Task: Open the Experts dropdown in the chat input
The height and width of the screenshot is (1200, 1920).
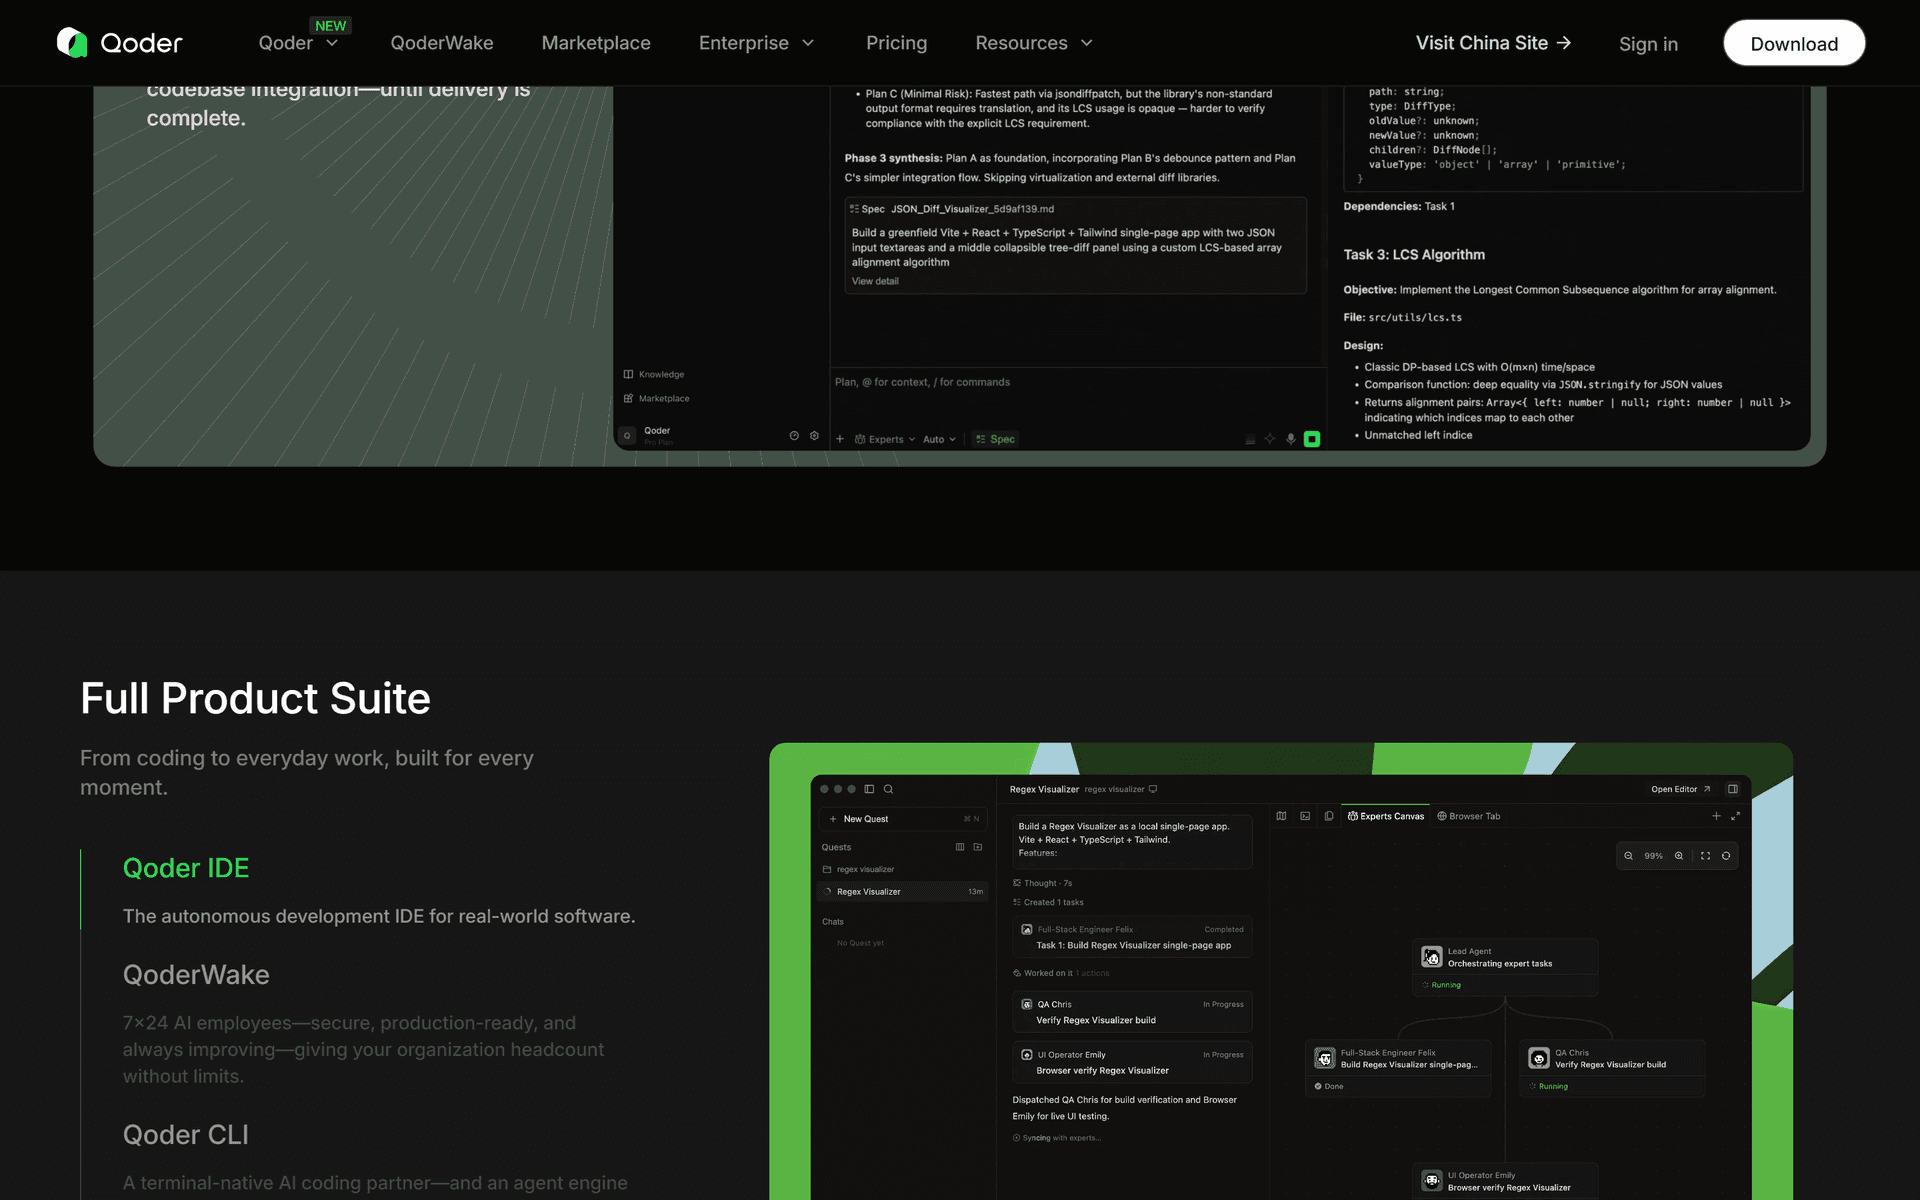Action: tap(886, 439)
